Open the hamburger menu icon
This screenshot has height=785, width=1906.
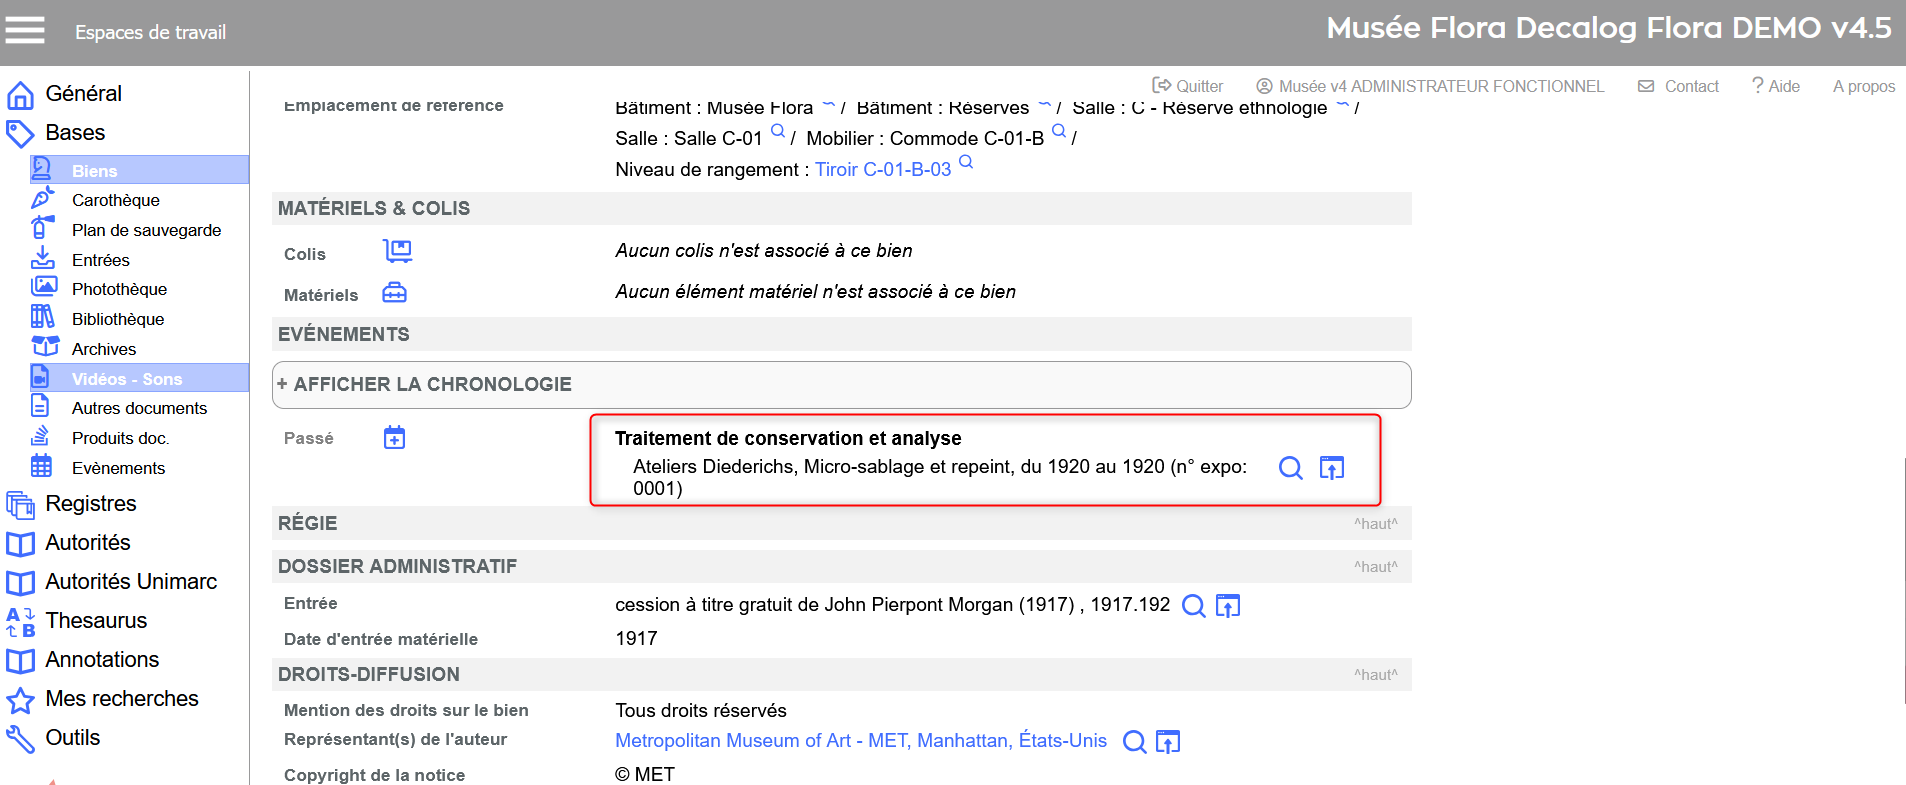pyautogui.click(x=25, y=31)
